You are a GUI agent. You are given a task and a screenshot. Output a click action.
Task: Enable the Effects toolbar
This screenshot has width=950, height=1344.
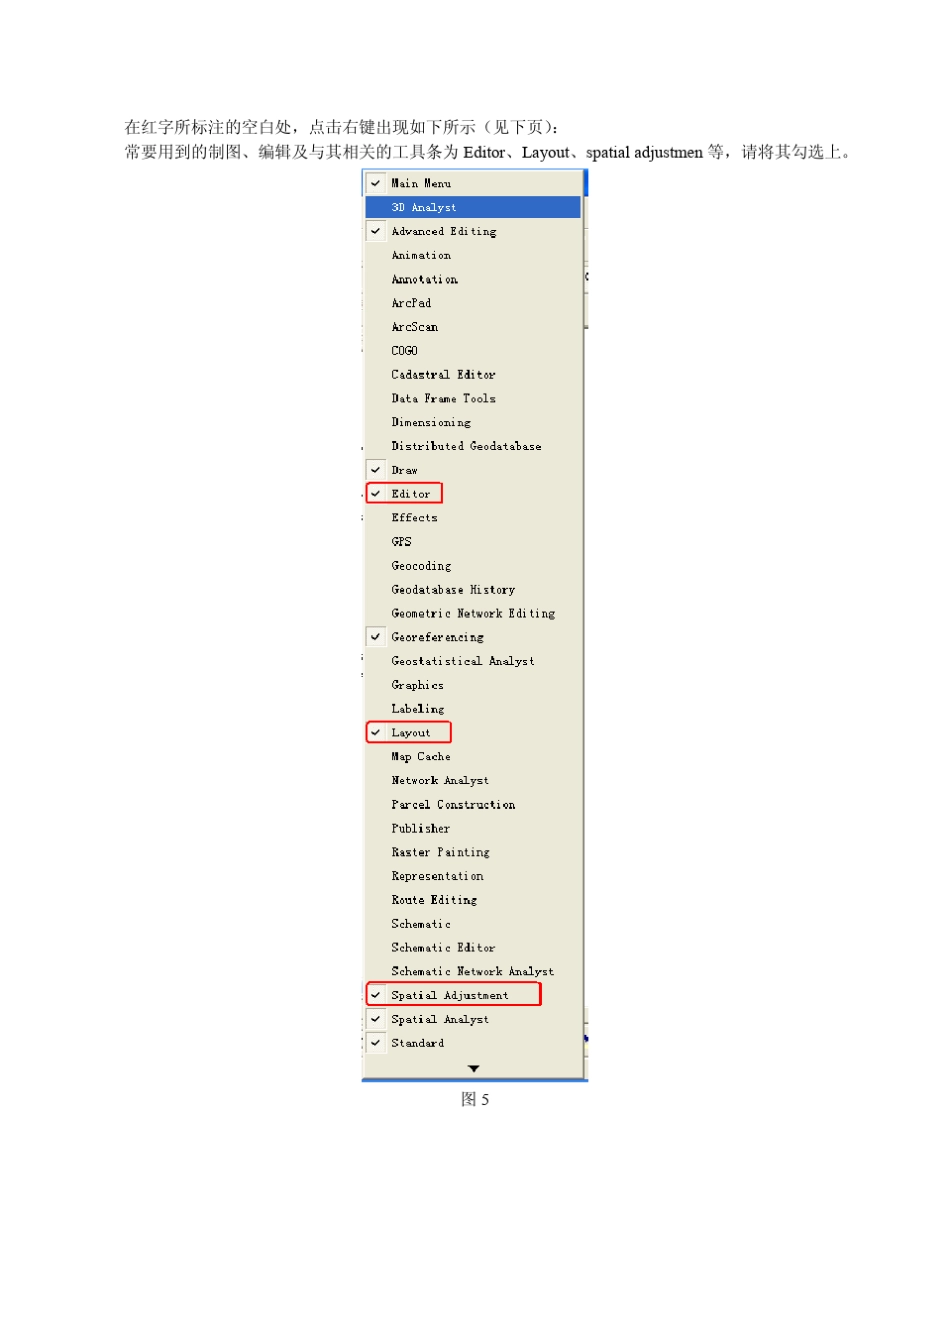[x=473, y=518]
